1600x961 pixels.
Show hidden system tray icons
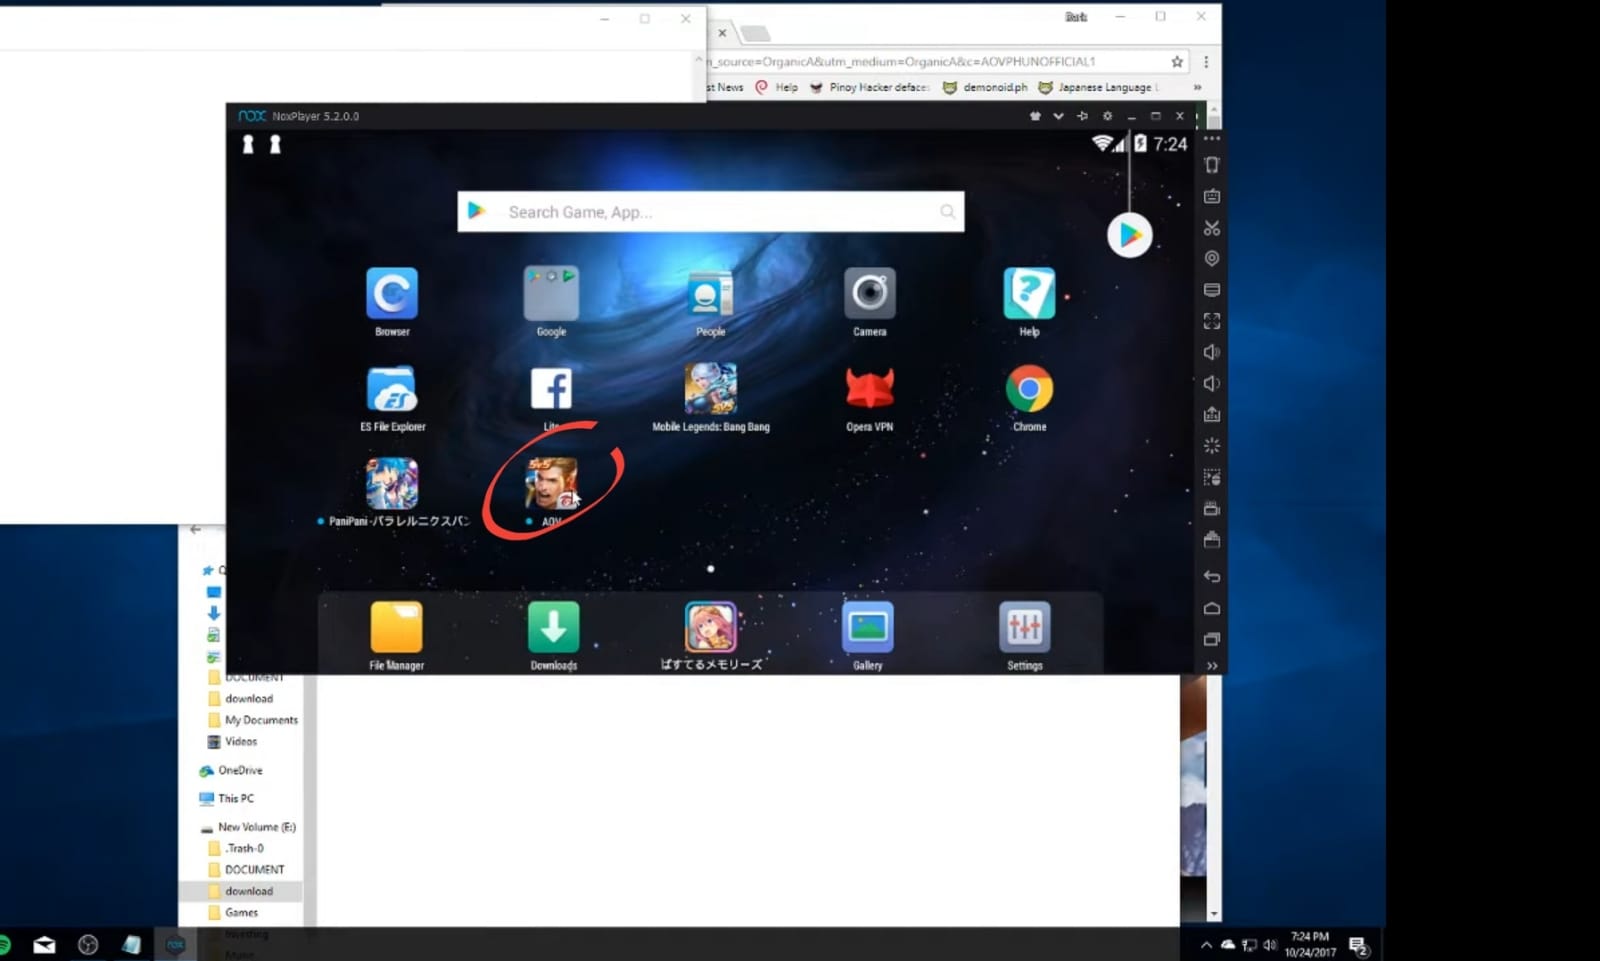pyautogui.click(x=1206, y=945)
